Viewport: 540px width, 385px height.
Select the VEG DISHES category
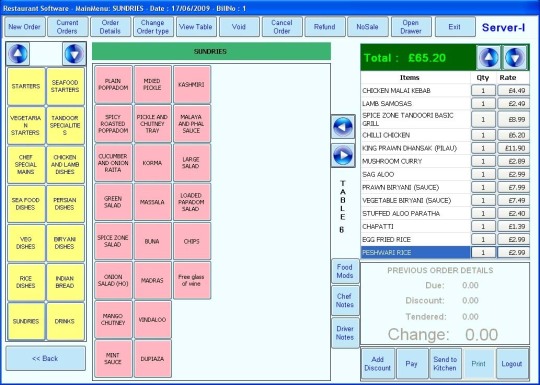(26, 243)
